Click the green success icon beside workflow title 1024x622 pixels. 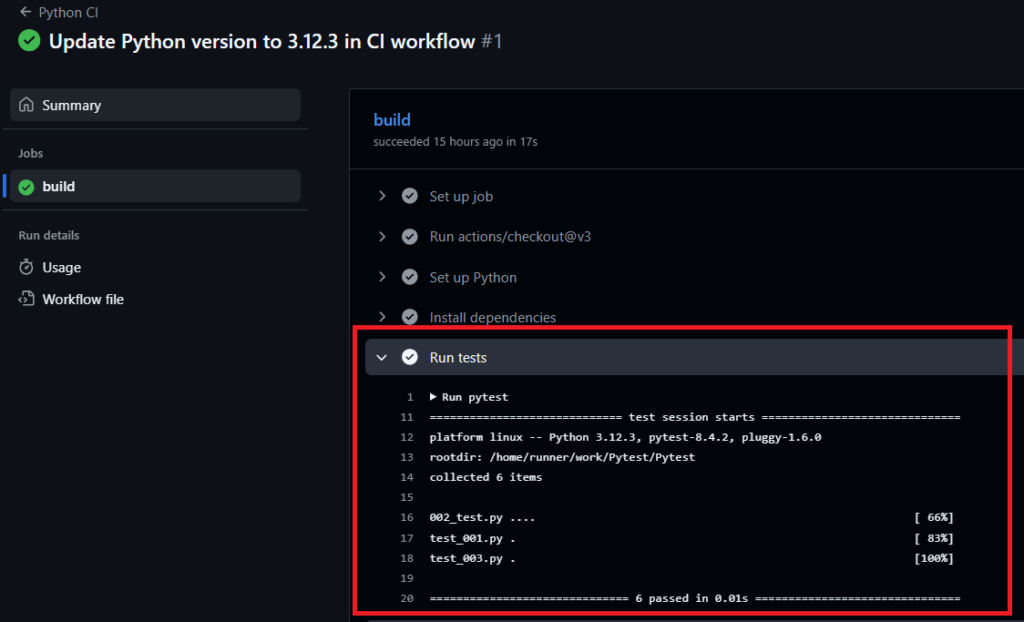click(29, 42)
